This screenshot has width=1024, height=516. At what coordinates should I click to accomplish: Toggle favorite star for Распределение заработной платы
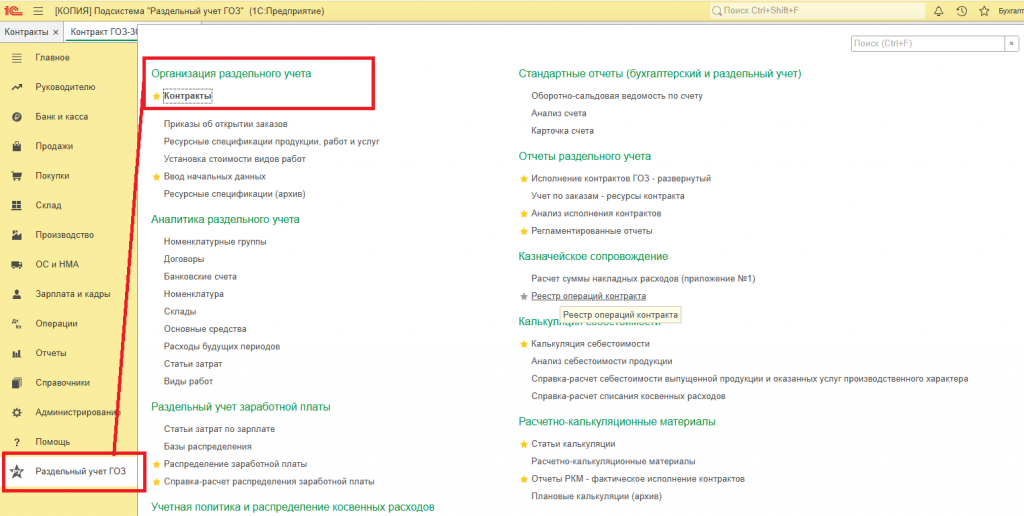[x=156, y=464]
